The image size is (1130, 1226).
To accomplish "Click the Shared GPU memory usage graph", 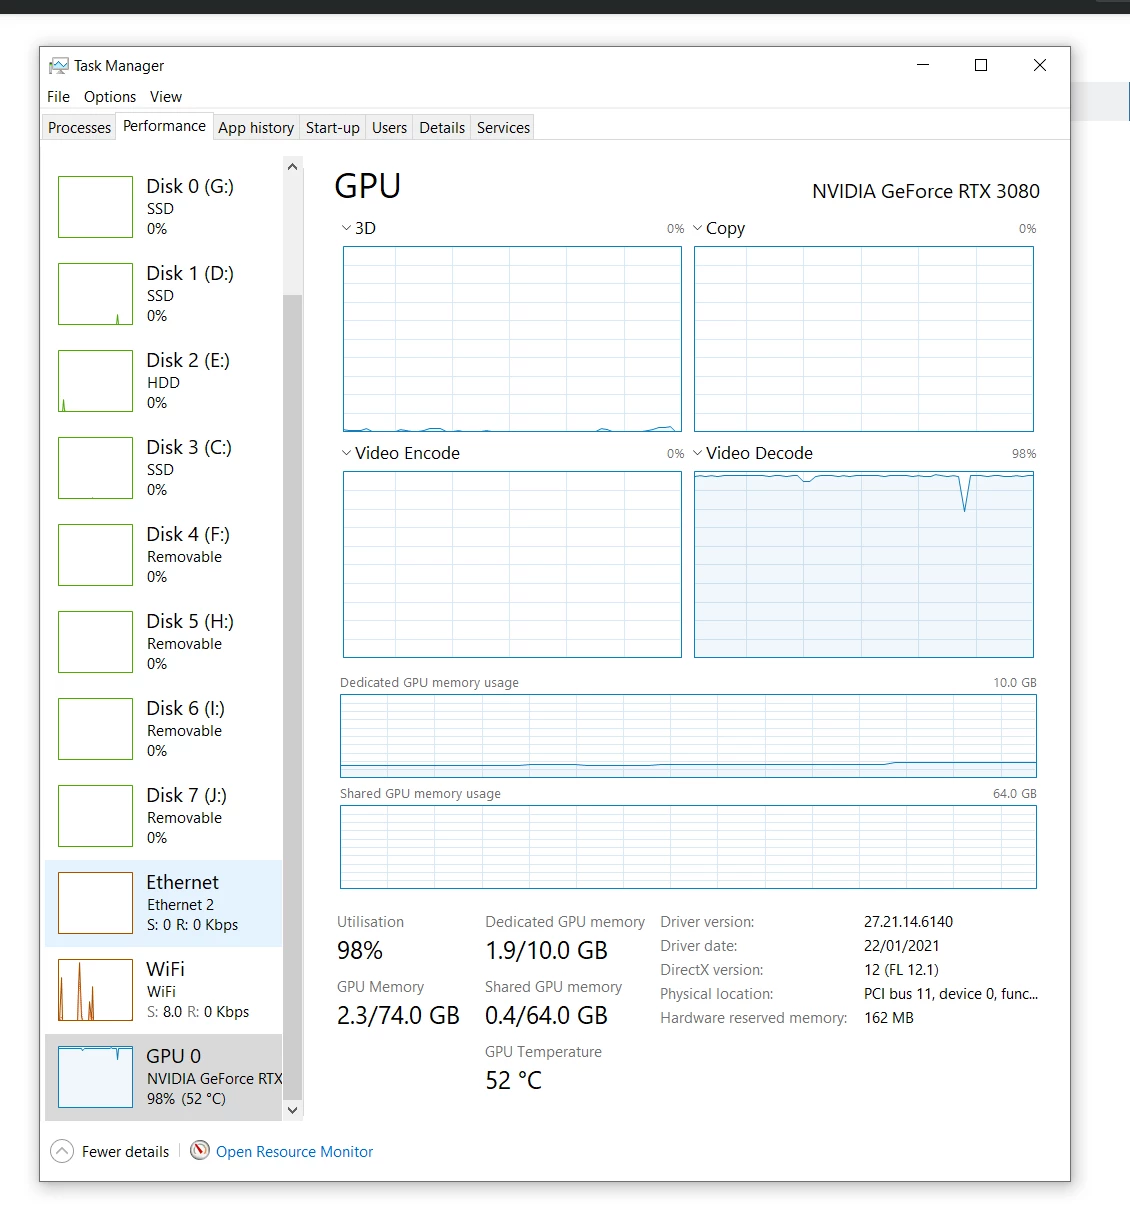I will pos(688,847).
